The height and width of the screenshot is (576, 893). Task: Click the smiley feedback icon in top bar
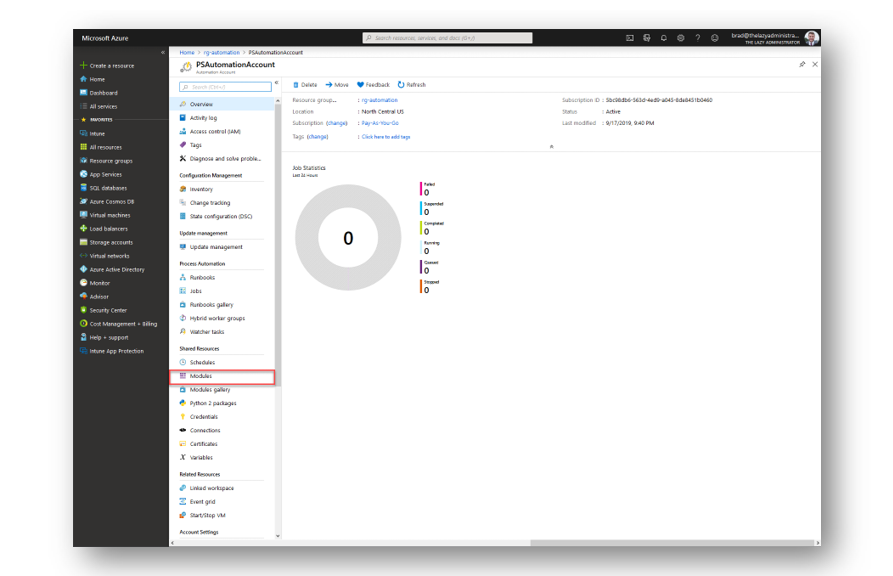click(715, 38)
